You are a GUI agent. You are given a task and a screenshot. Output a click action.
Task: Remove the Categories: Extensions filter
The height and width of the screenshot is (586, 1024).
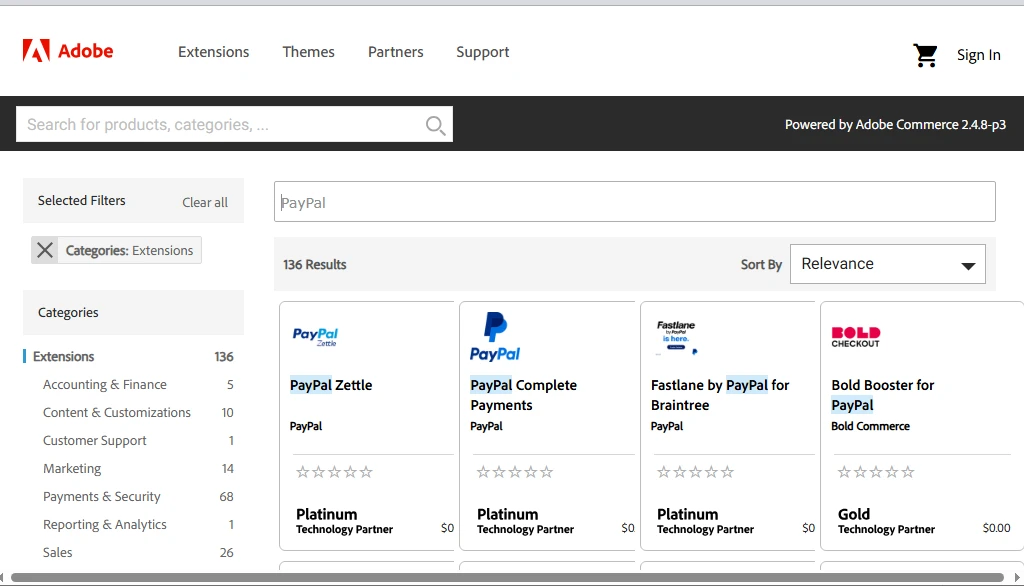click(x=45, y=250)
